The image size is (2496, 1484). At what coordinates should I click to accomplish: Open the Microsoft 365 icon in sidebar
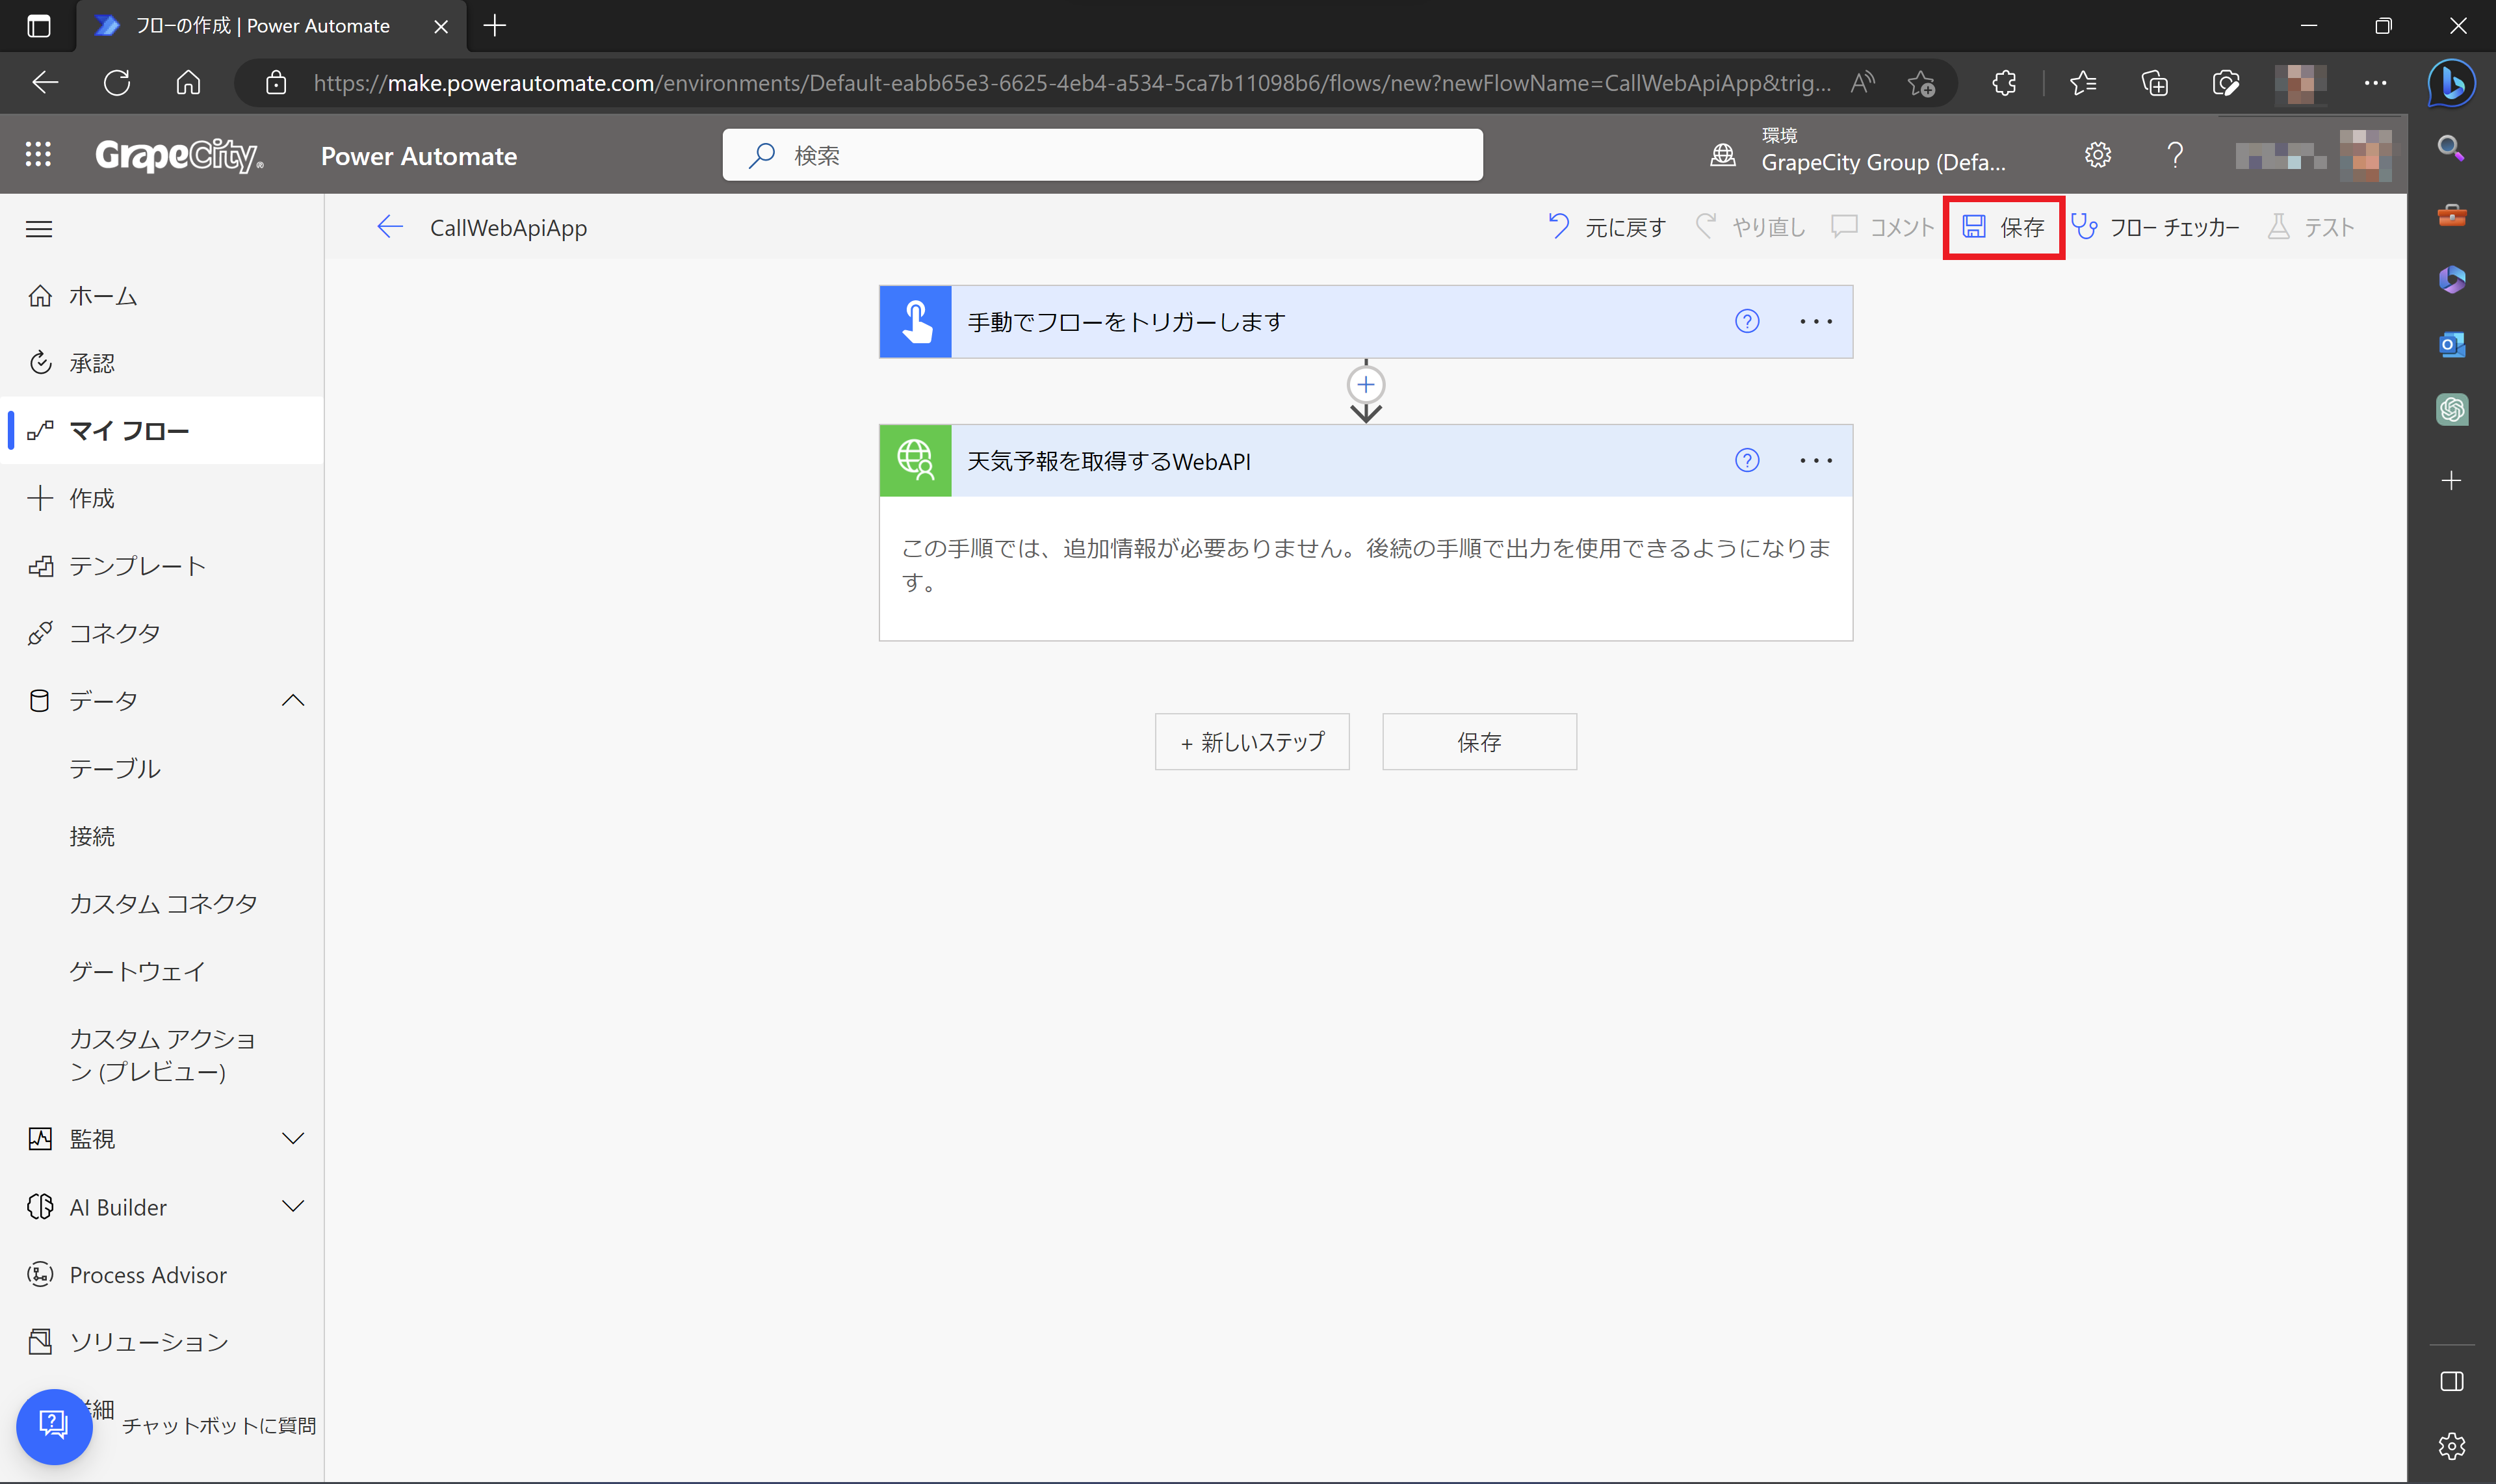pyautogui.click(x=2451, y=279)
